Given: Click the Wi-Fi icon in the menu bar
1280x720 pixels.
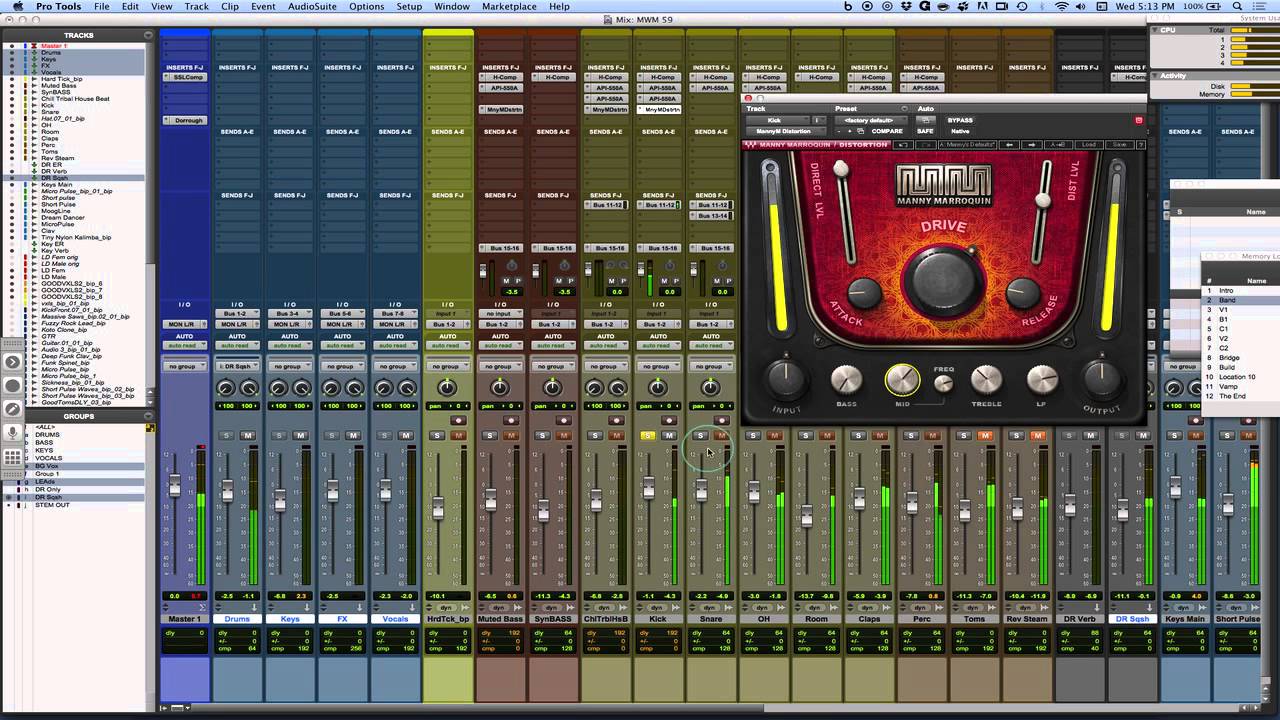Looking at the screenshot, I should click(x=1062, y=7).
